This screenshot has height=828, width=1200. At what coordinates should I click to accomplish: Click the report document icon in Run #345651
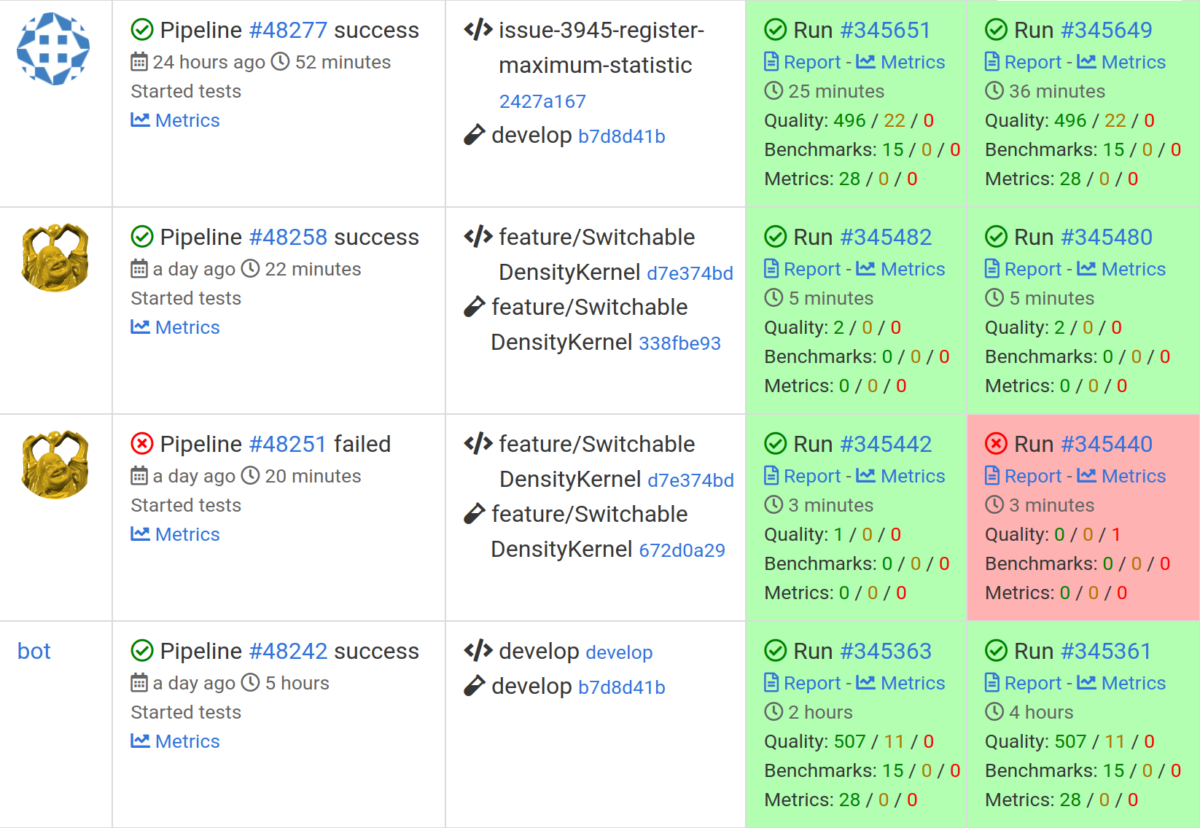click(771, 62)
